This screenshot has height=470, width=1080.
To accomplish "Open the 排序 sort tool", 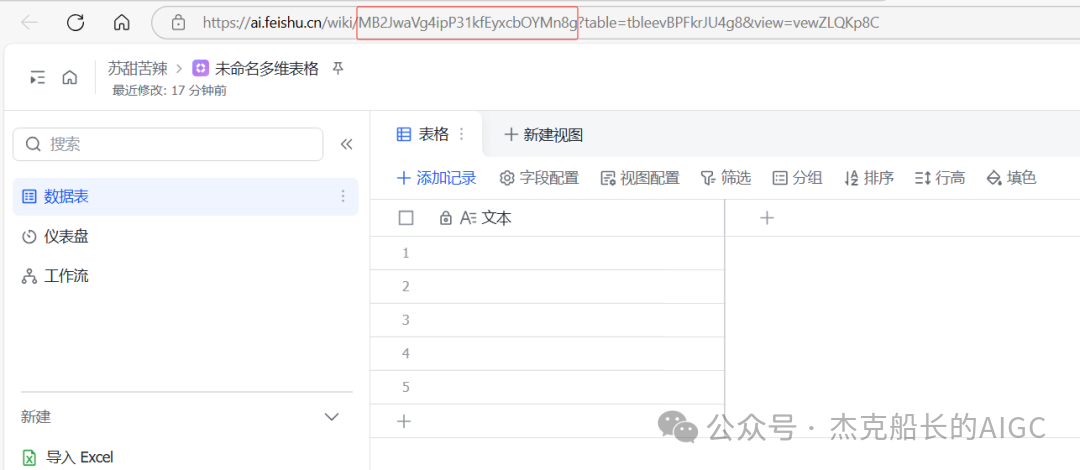I will [x=869, y=178].
